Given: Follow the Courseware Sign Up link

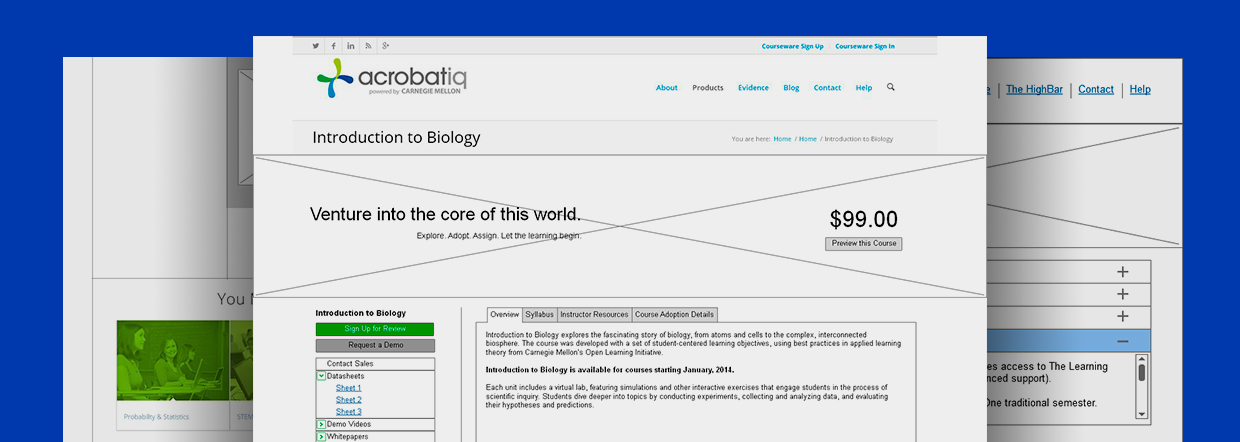Looking at the screenshot, I should [x=792, y=46].
